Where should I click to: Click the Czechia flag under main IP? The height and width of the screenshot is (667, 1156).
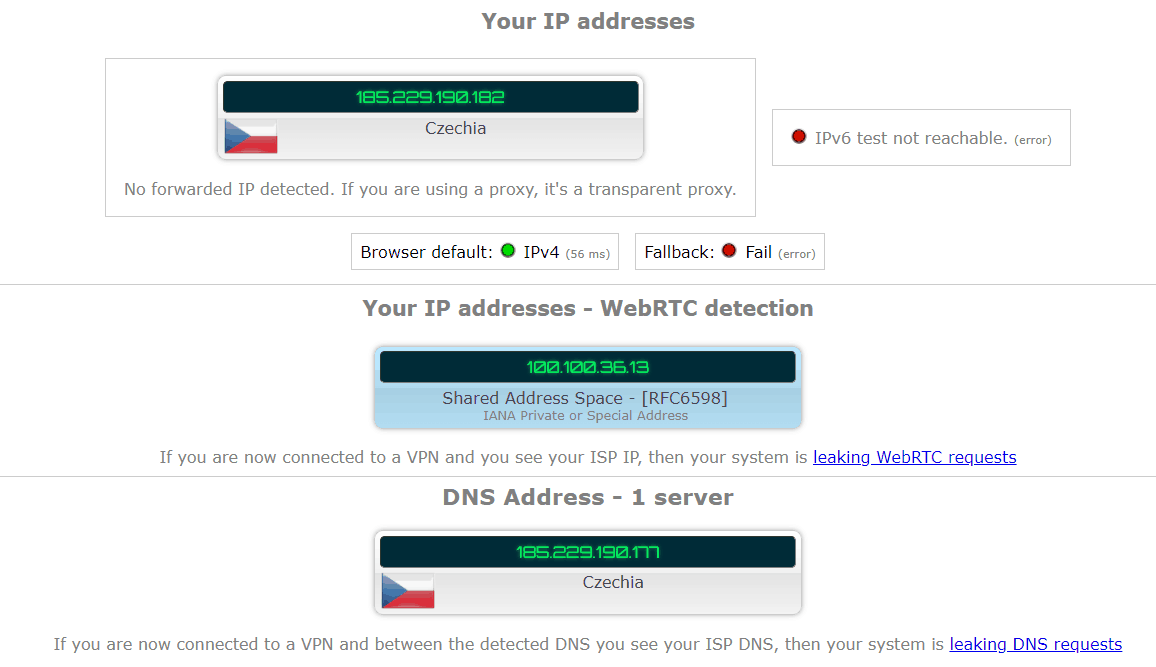(251, 136)
